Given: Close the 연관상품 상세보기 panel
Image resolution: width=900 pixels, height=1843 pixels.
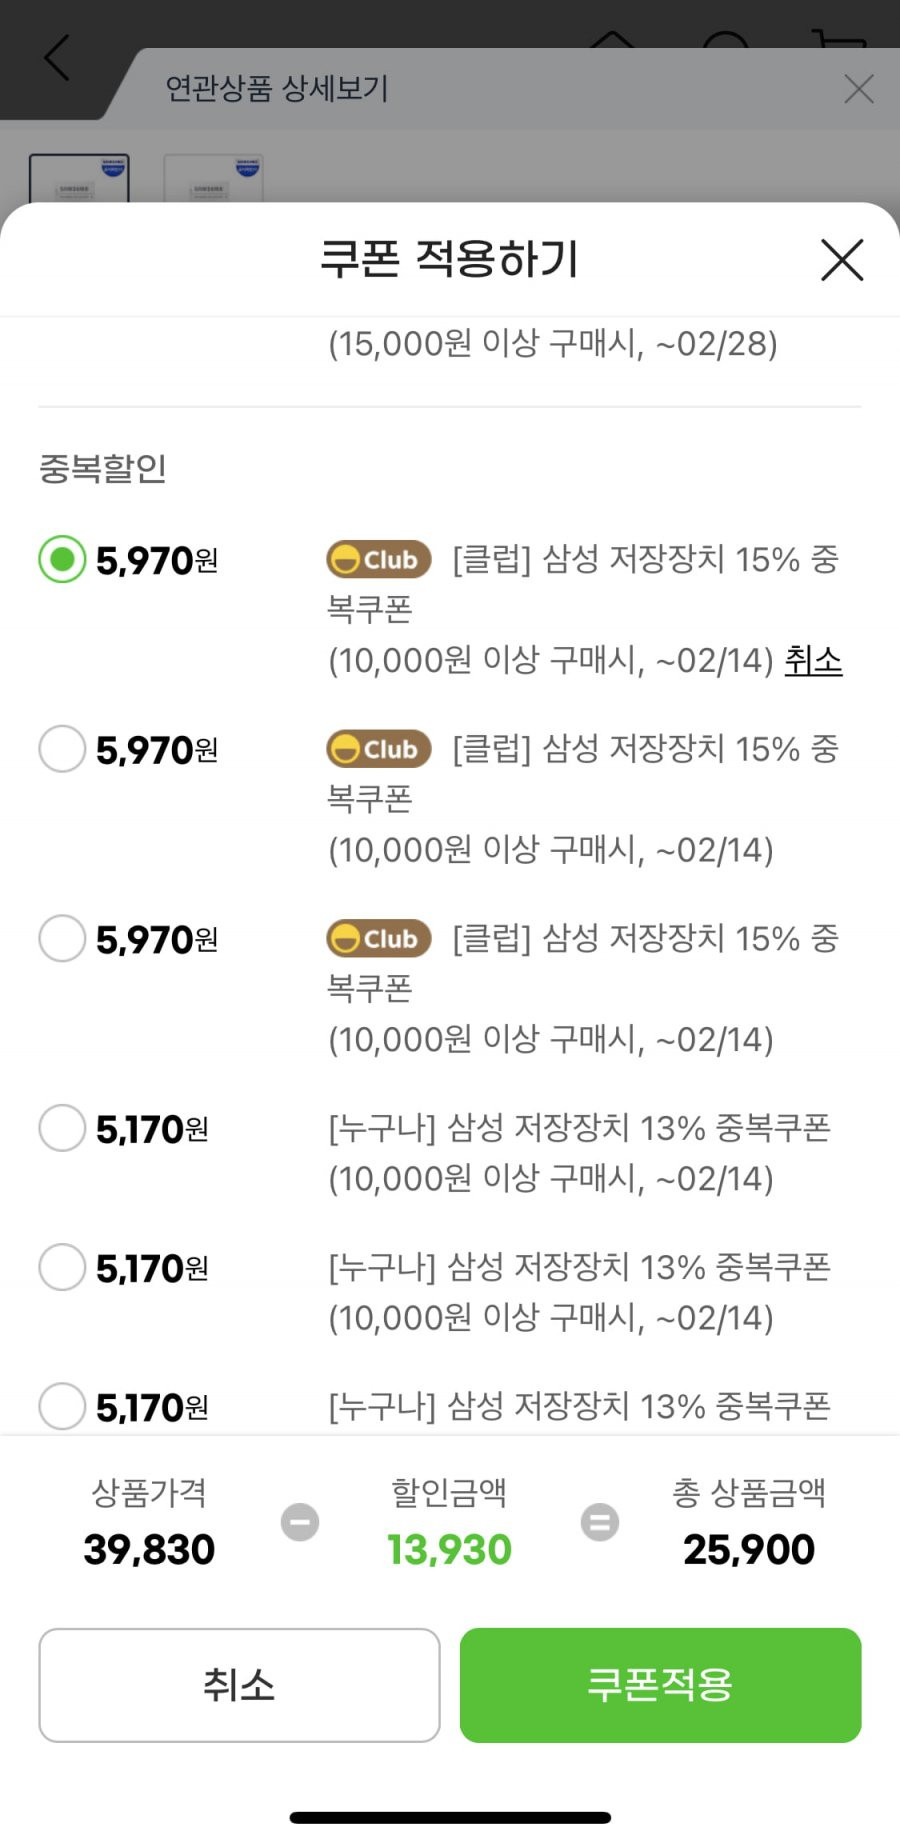Looking at the screenshot, I should click(859, 89).
